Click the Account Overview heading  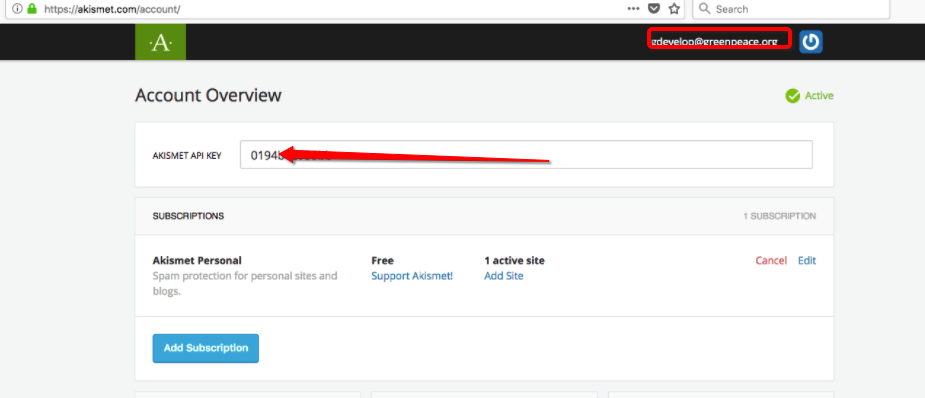point(208,95)
